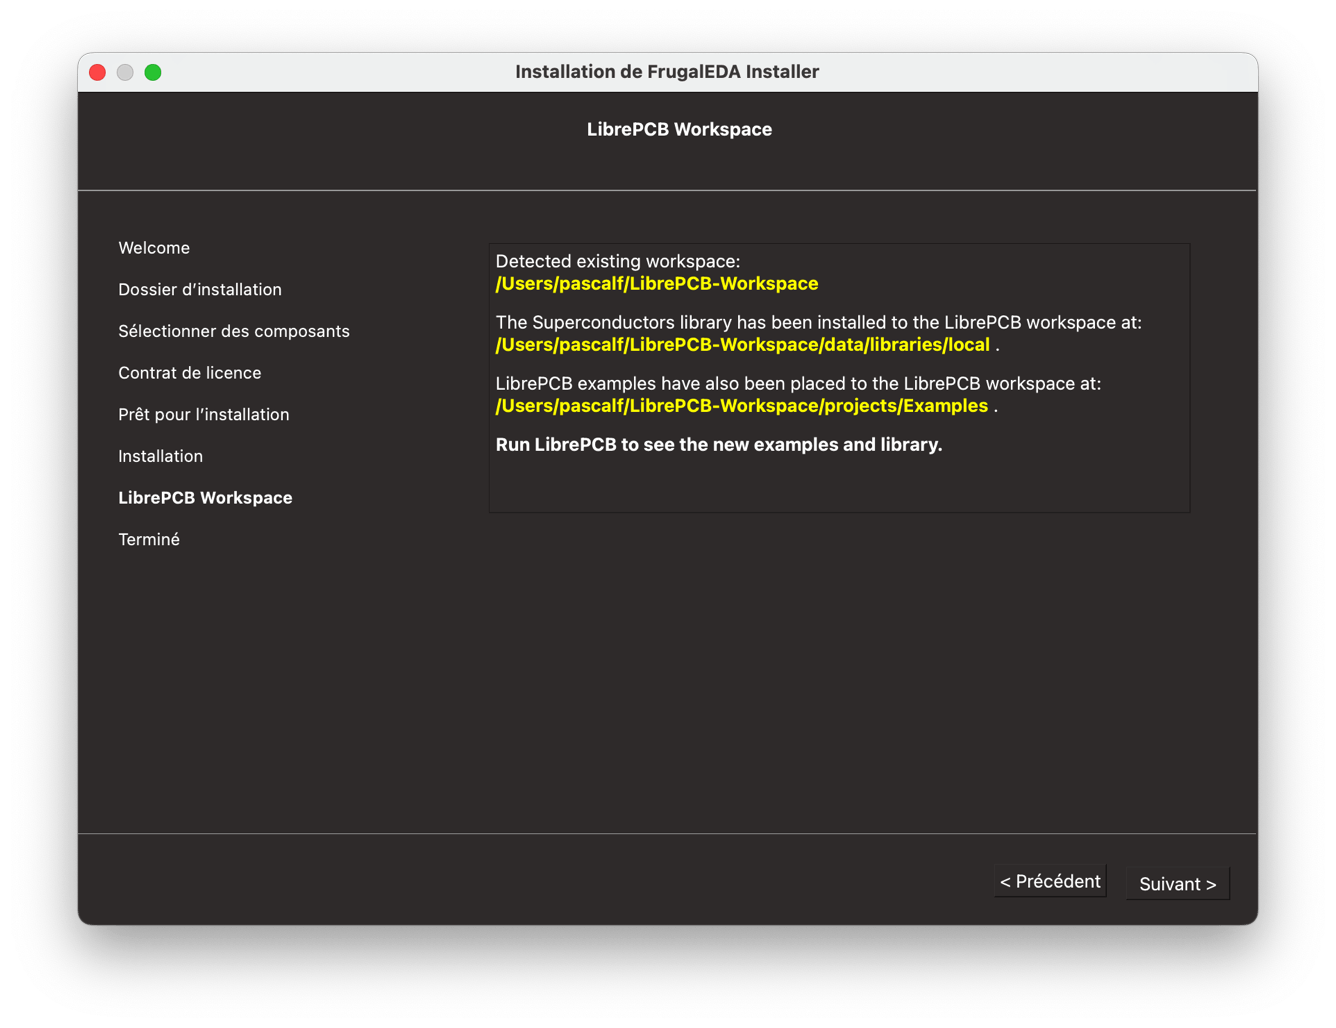
Task: Click the 'Detected existing workspace:' label
Action: click(x=618, y=262)
